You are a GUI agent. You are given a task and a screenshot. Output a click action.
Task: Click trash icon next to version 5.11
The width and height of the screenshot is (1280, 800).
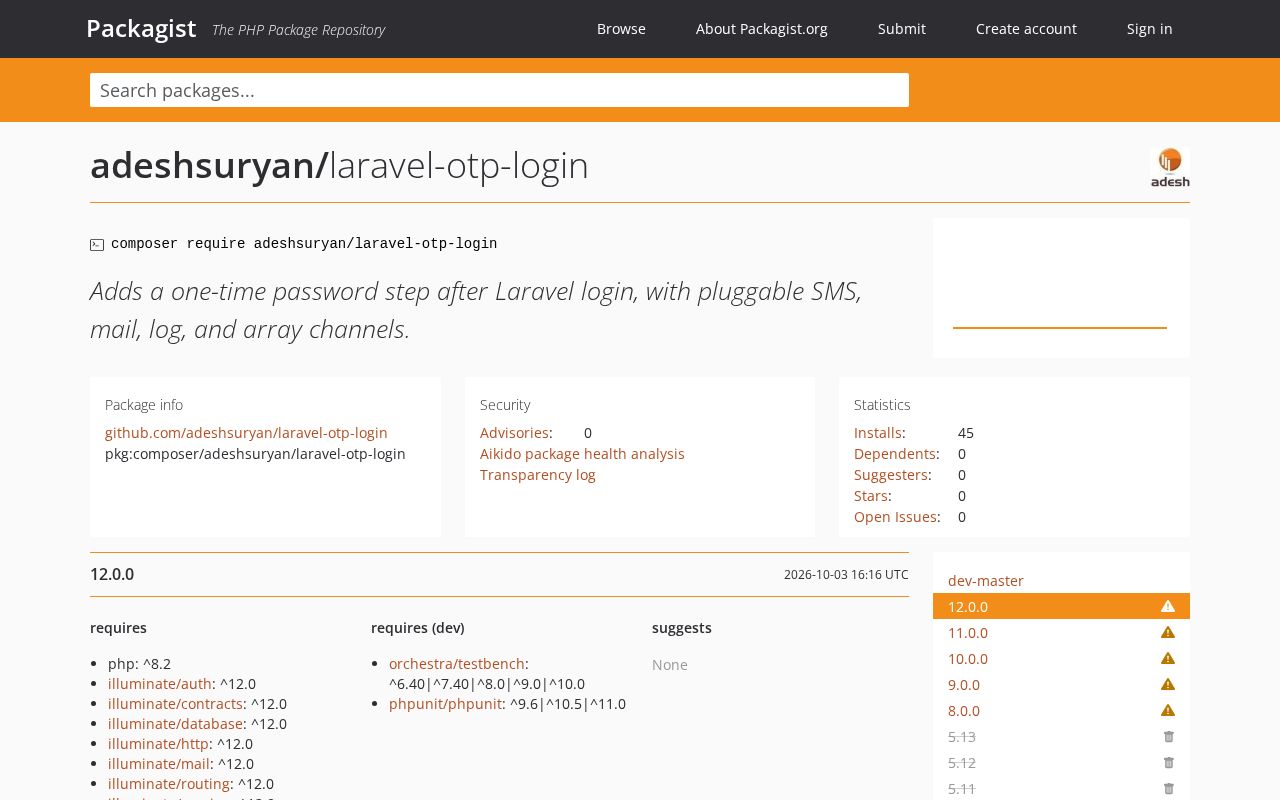pyautogui.click(x=1168, y=789)
